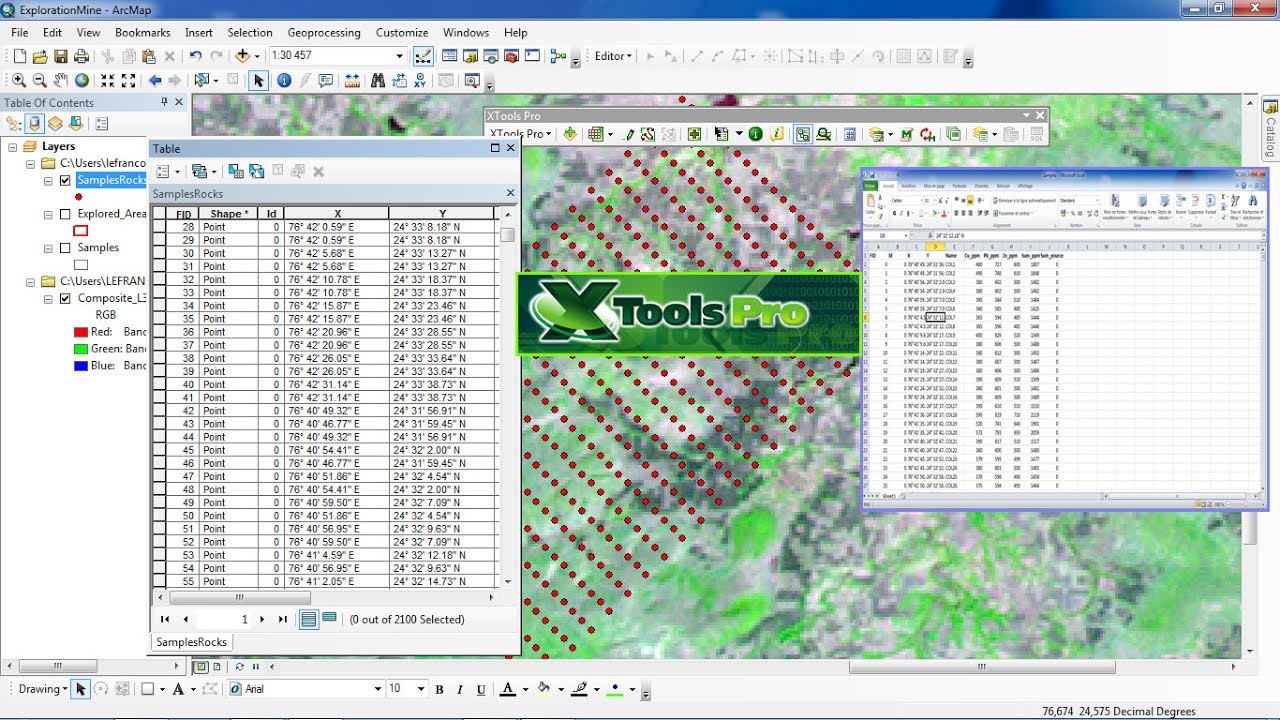Click the Red band color swatch
The height and width of the screenshot is (720, 1280).
81,332
